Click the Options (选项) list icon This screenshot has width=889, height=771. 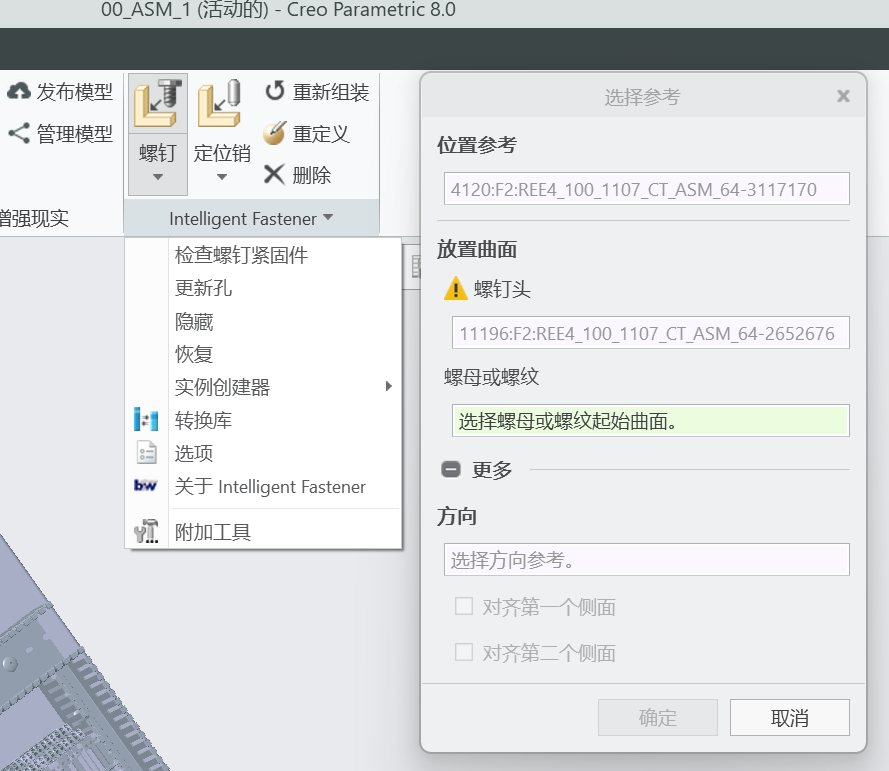coord(146,453)
